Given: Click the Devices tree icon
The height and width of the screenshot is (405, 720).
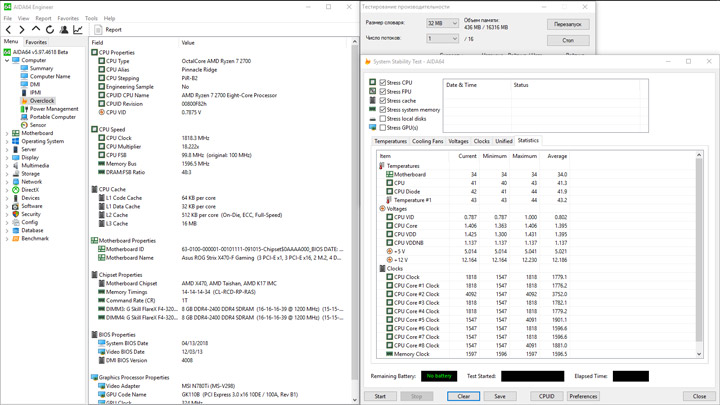Looking at the screenshot, I should pyautogui.click(x=16, y=198).
